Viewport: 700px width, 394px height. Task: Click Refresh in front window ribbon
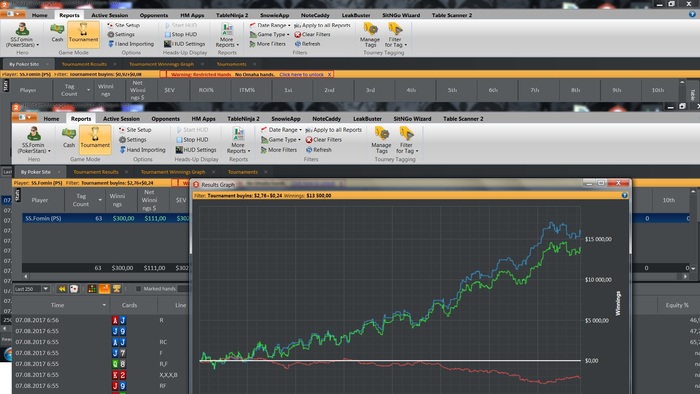[x=319, y=150]
